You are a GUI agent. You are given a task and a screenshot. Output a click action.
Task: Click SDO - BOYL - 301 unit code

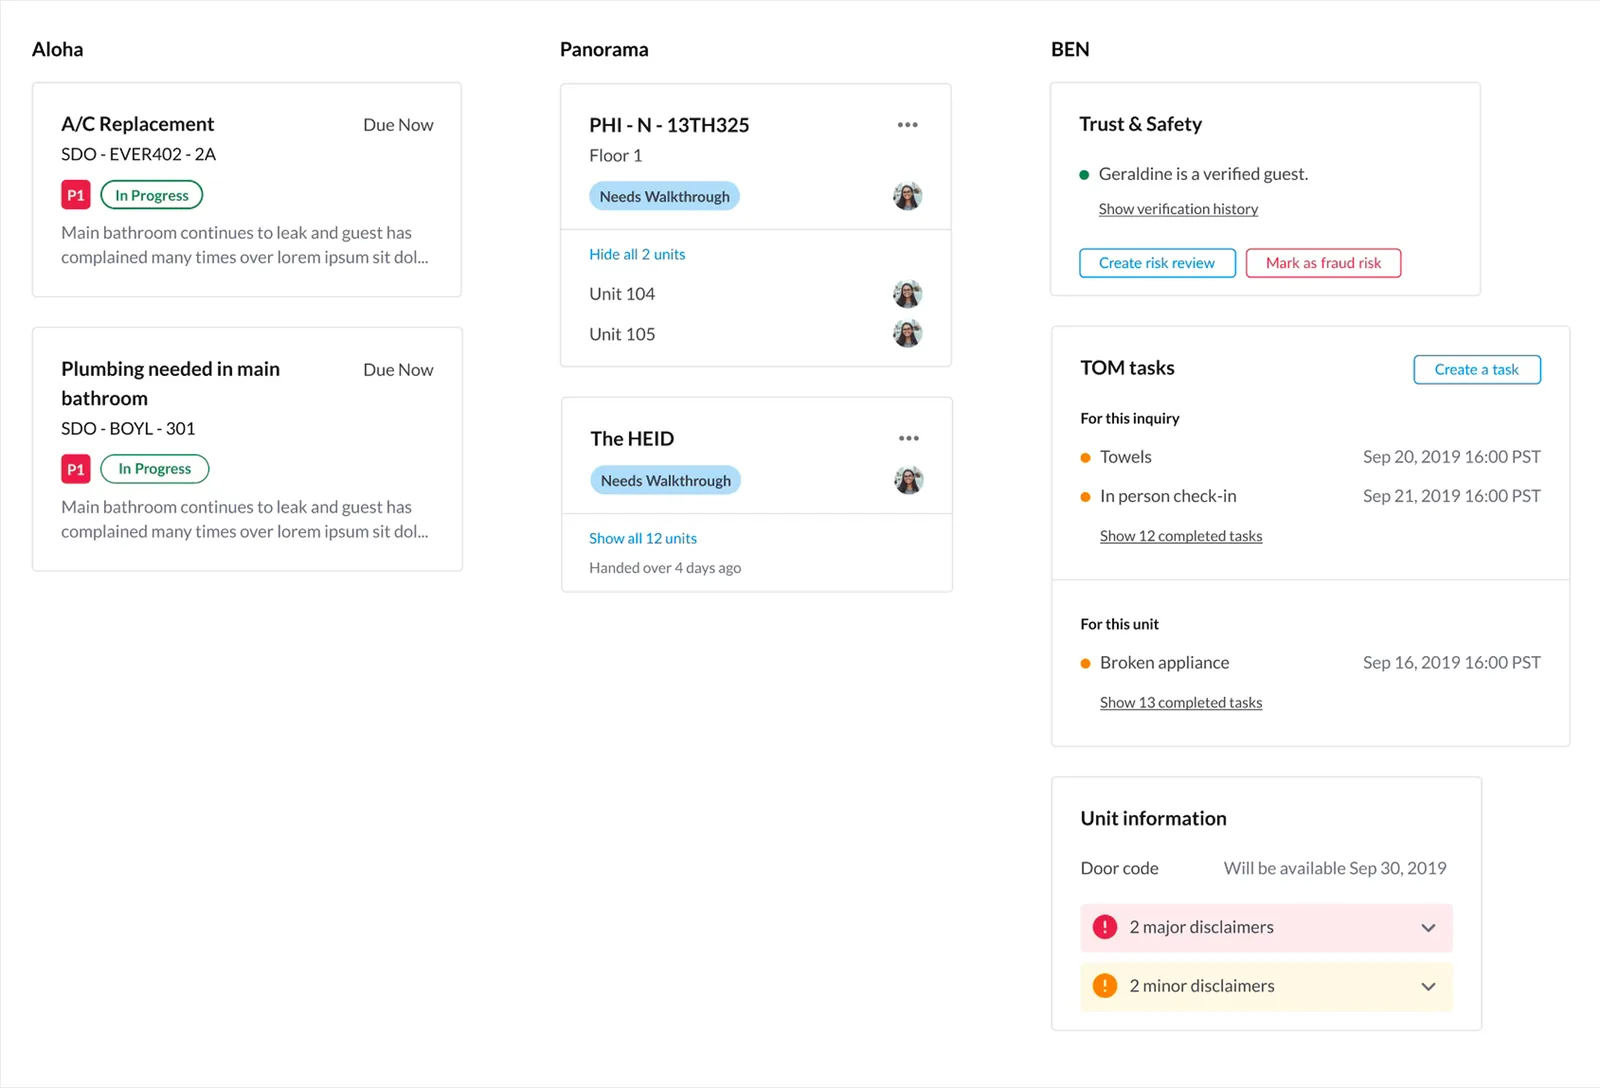[x=128, y=428]
